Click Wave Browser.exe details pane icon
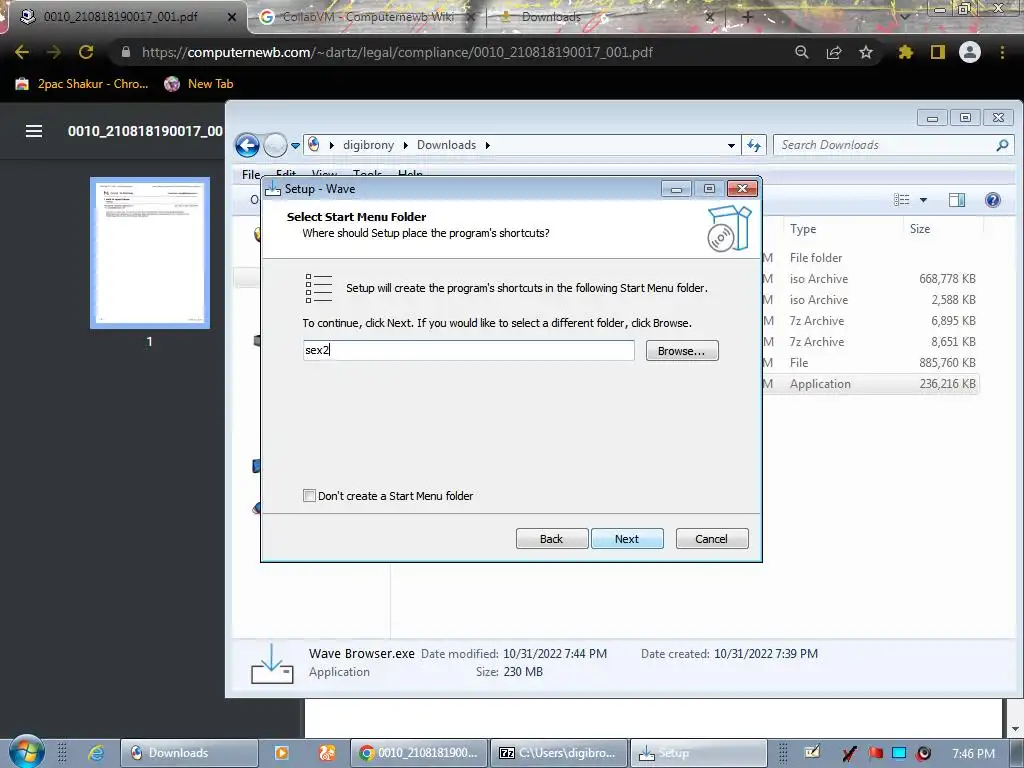The height and width of the screenshot is (768, 1024). [x=272, y=664]
